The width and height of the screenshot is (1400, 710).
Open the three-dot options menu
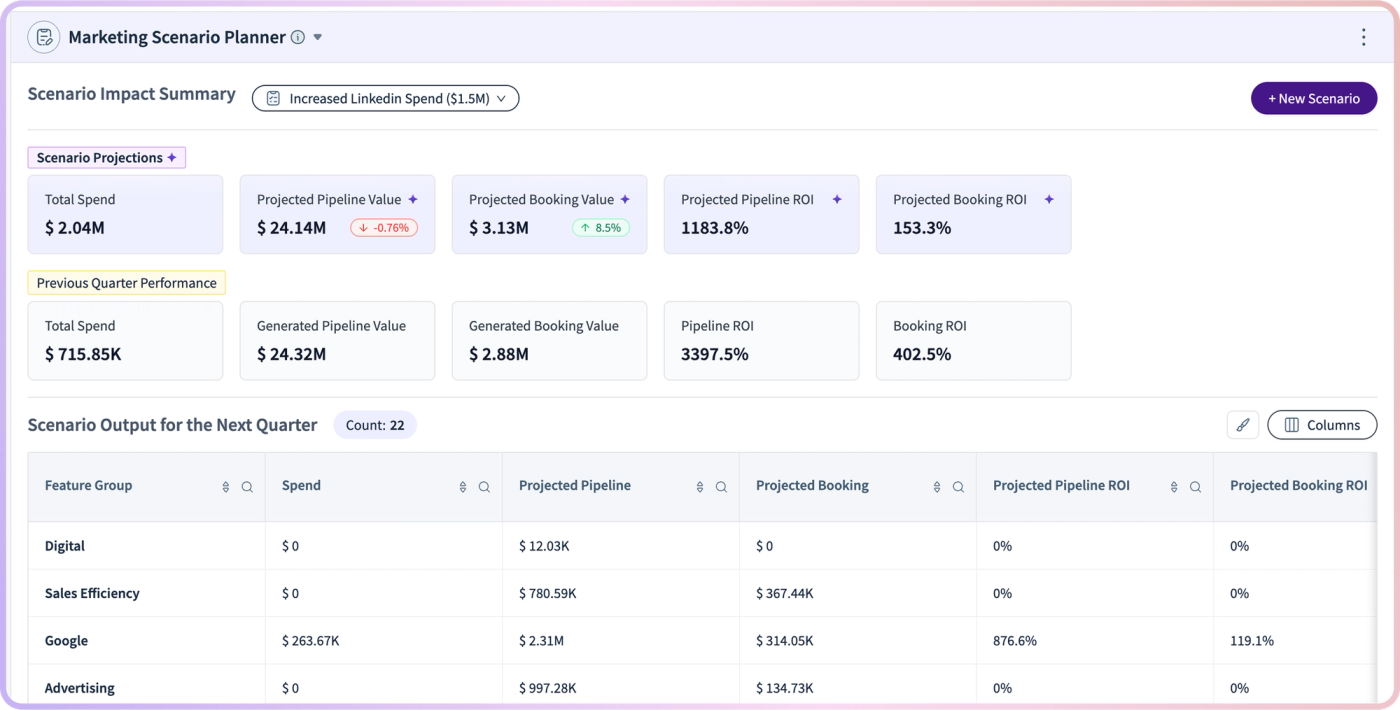point(1363,37)
